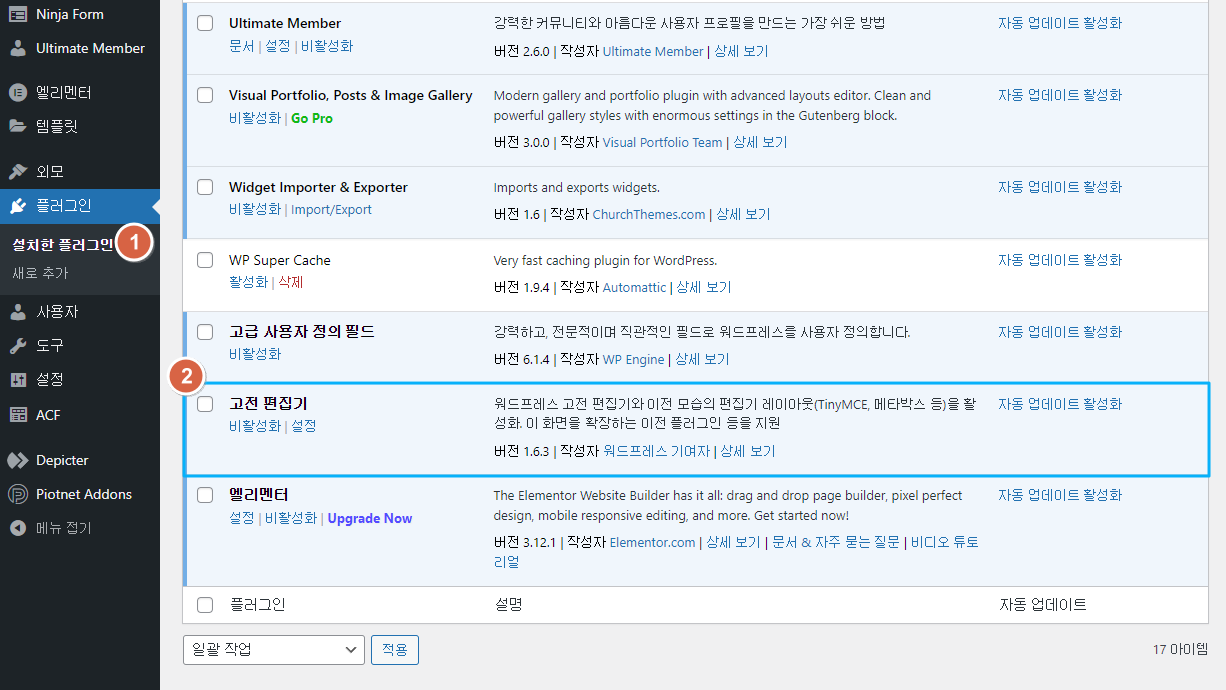Image resolution: width=1226 pixels, height=690 pixels.
Task: Enable auto-updates for 고전 편집기
Action: (1060, 404)
